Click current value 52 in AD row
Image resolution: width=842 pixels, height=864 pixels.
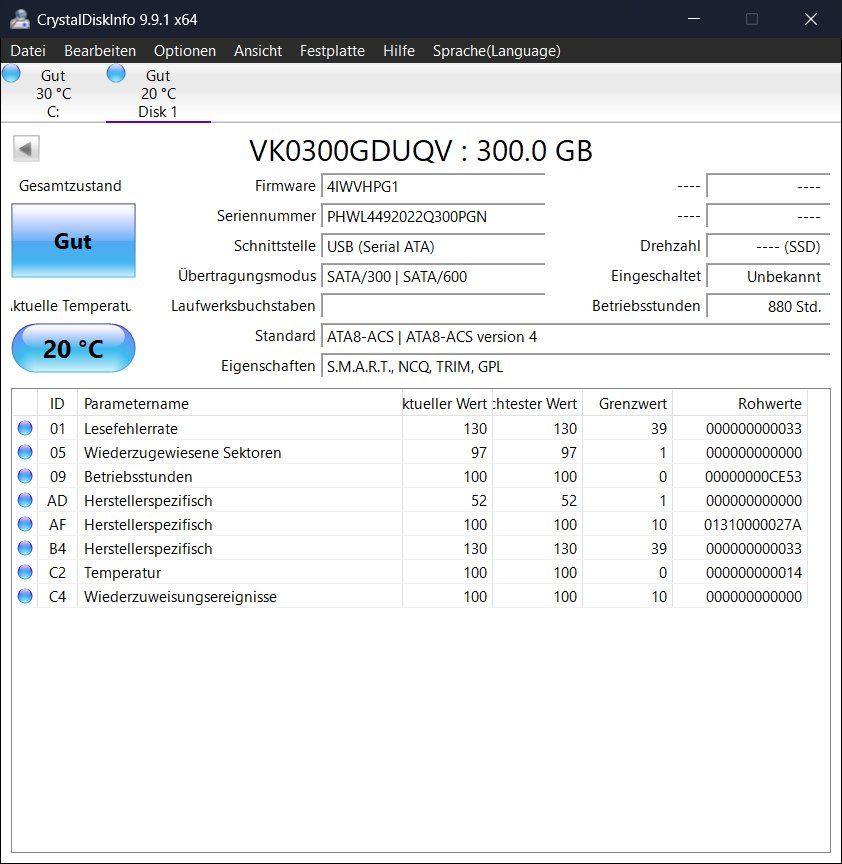479,500
